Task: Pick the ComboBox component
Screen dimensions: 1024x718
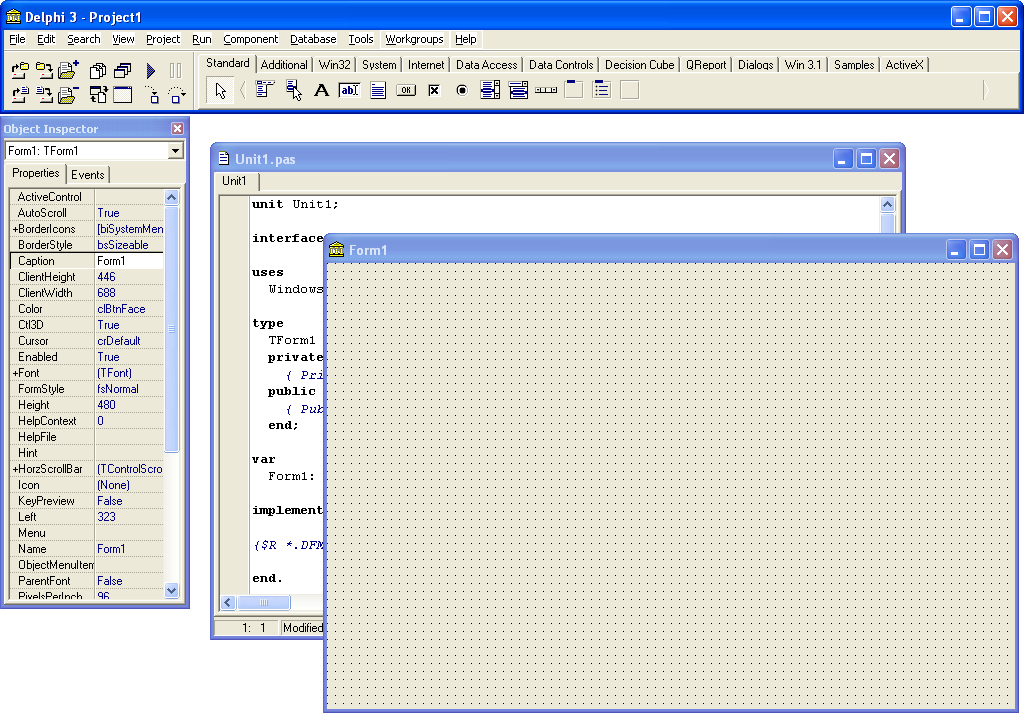Action: pos(518,90)
